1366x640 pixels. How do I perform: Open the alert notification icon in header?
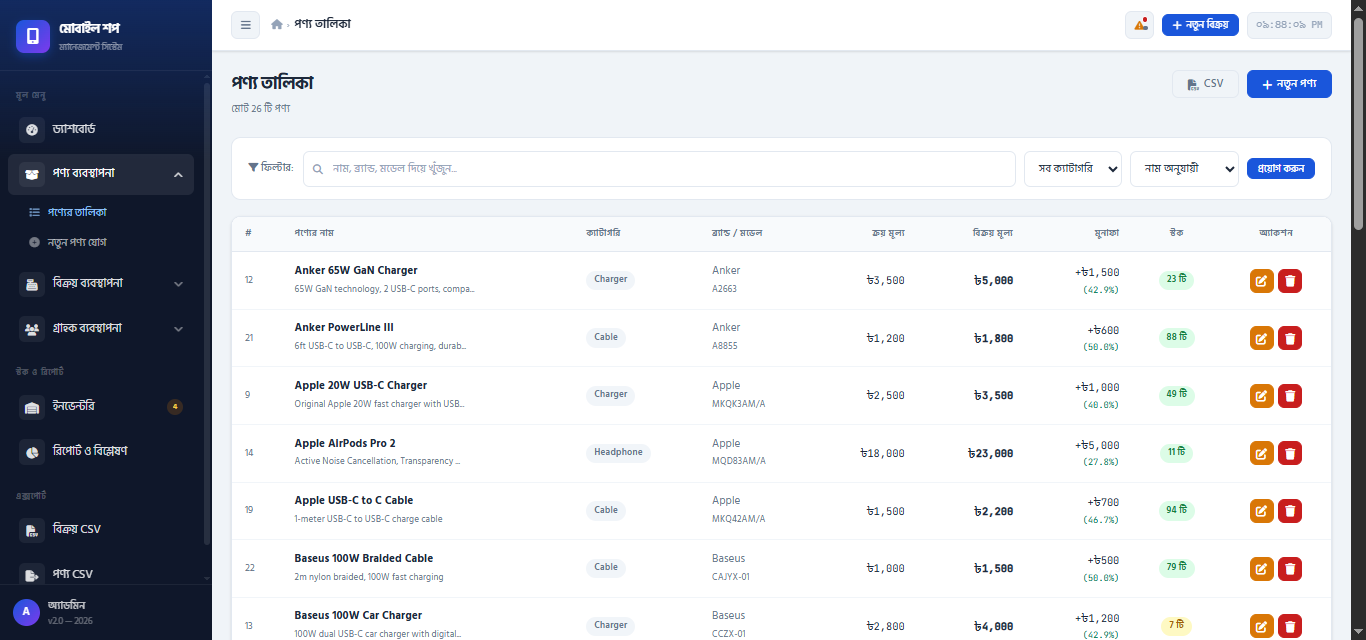point(1139,25)
